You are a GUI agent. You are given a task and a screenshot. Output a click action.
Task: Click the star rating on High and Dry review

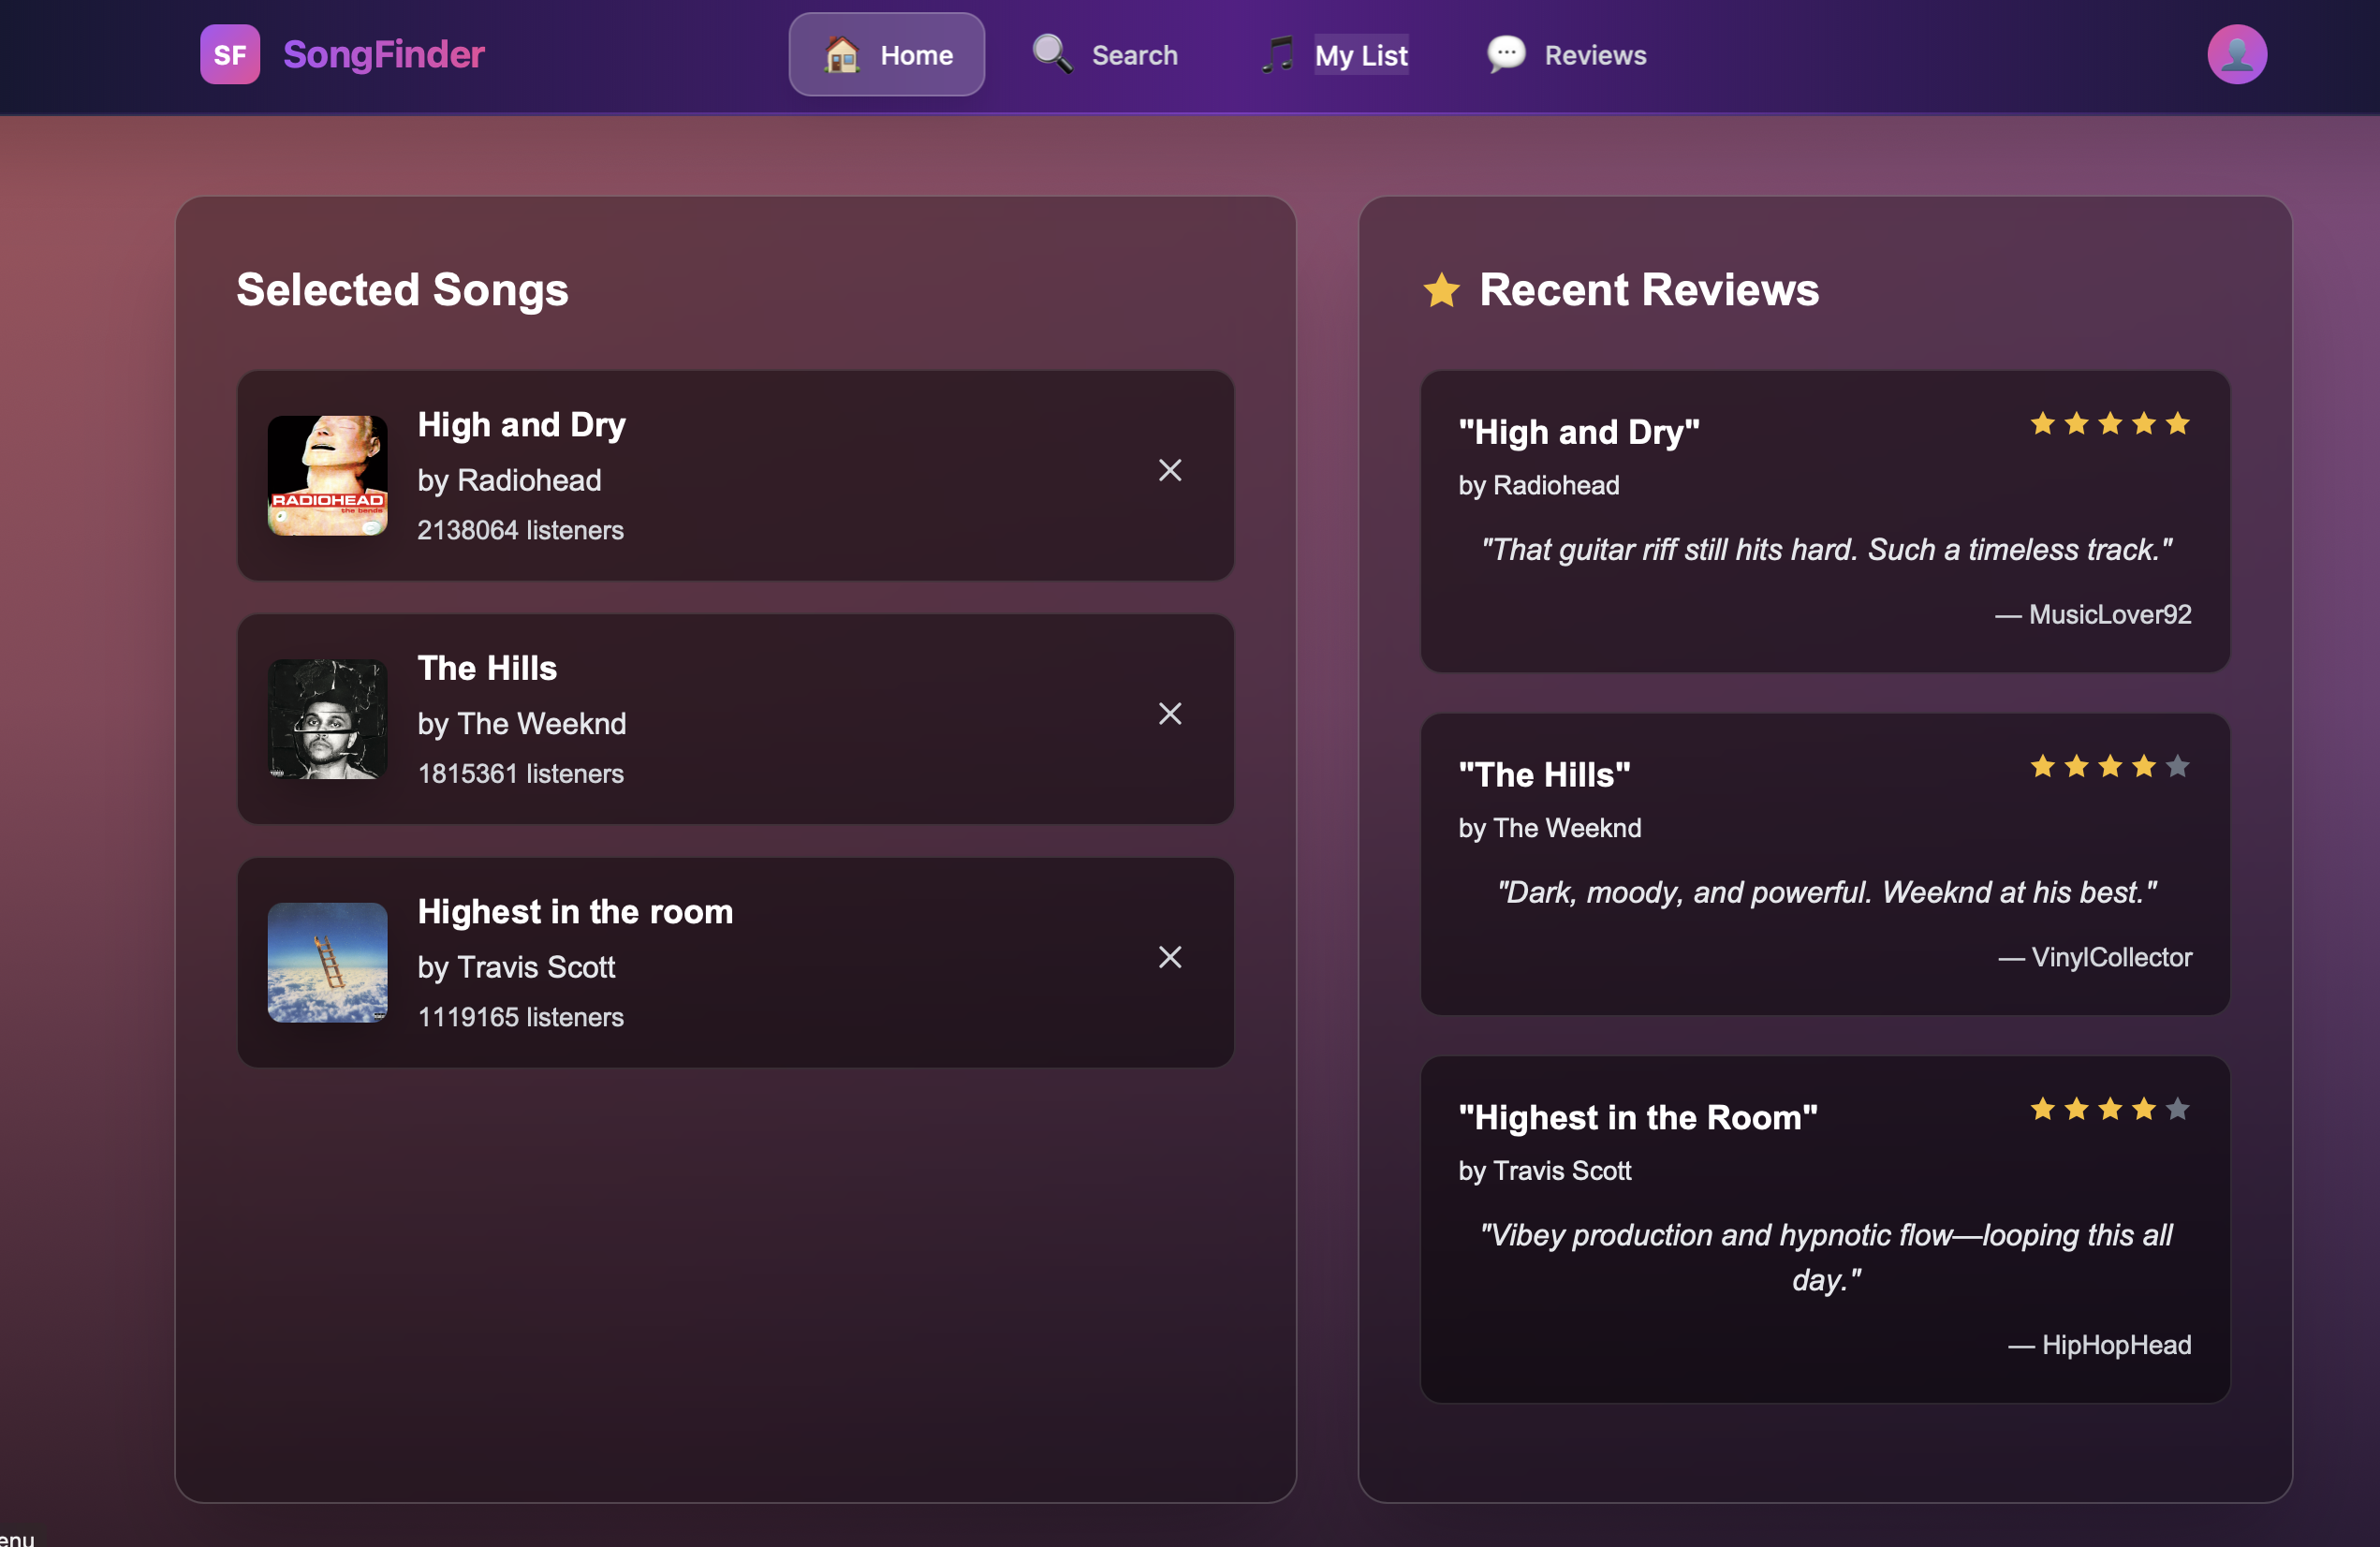(2110, 424)
